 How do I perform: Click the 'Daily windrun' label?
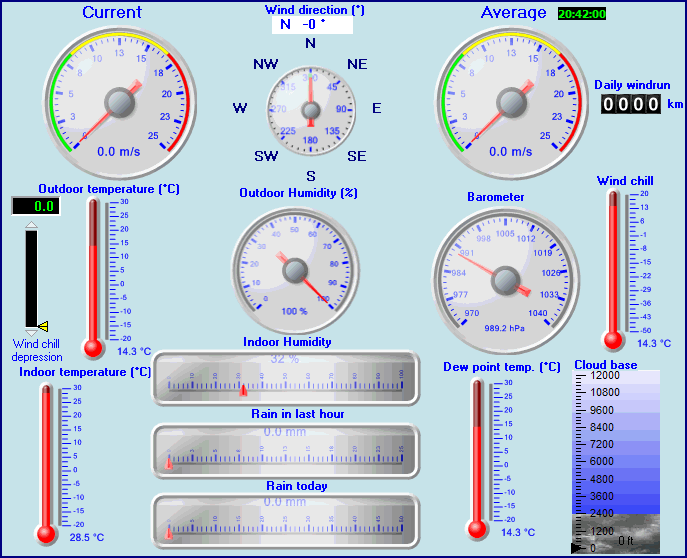(632, 85)
